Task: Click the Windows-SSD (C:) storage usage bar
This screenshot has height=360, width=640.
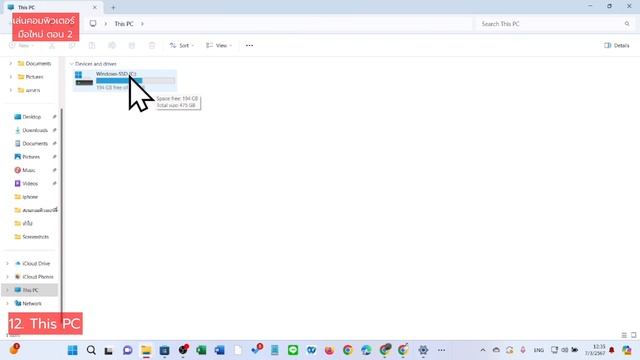Action: pos(136,81)
